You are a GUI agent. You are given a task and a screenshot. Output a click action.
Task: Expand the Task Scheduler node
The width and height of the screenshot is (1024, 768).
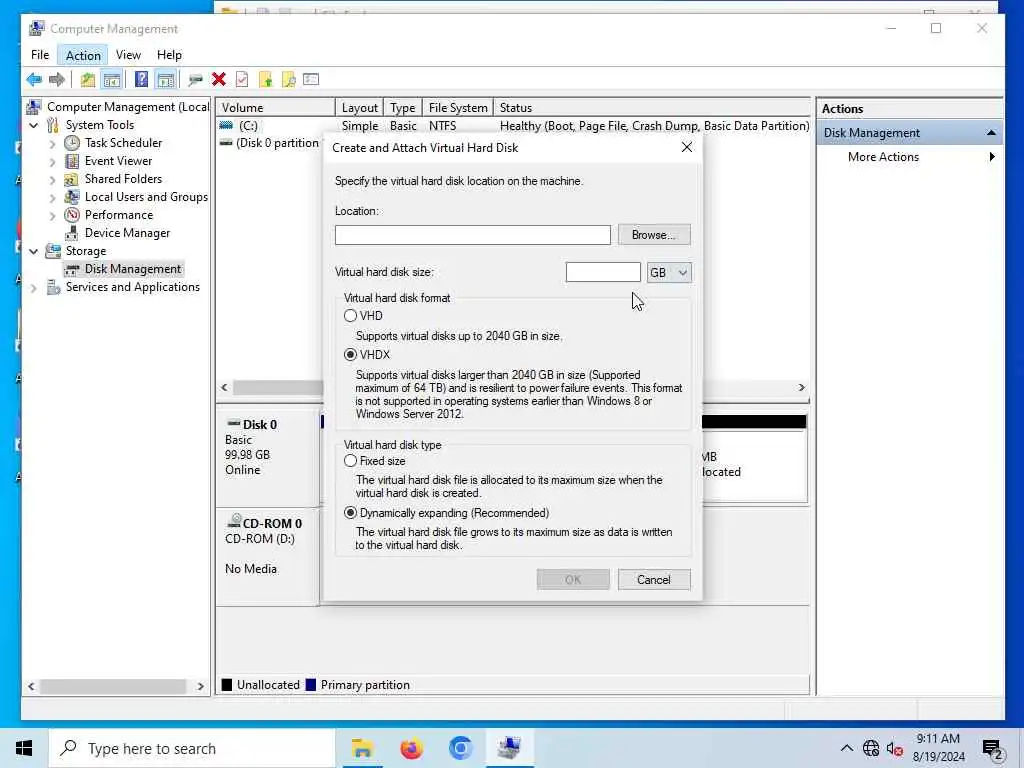point(52,143)
